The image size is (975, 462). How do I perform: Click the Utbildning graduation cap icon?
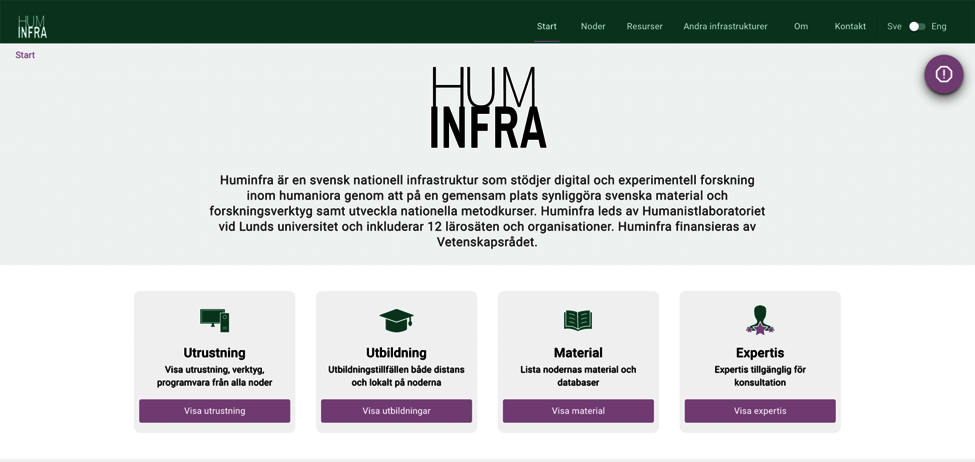[396, 320]
